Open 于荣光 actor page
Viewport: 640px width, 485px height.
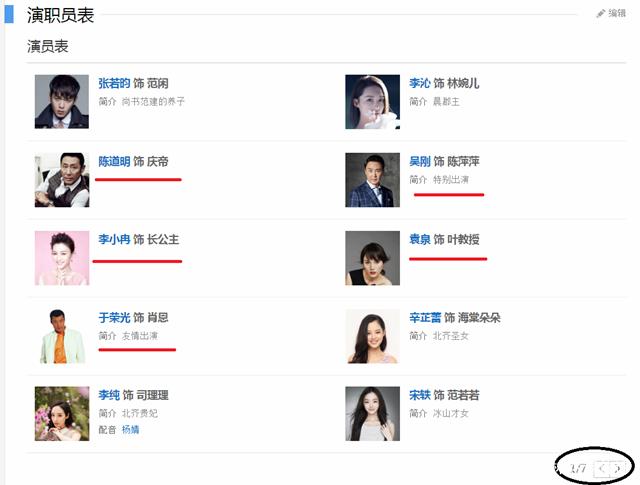[x=114, y=318]
